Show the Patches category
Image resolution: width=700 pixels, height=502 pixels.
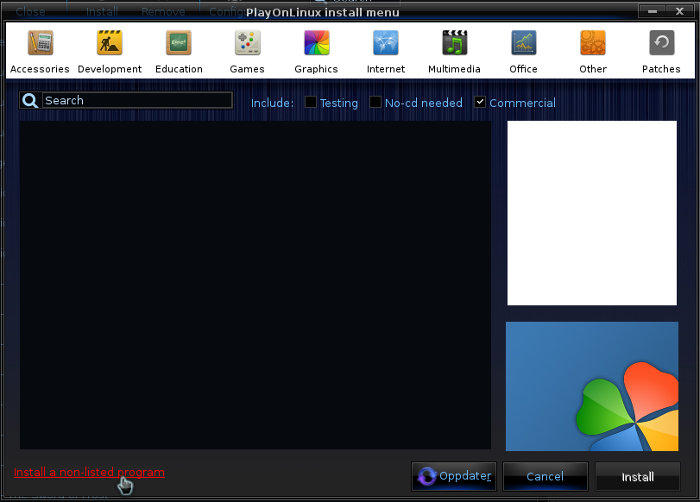[x=662, y=51]
